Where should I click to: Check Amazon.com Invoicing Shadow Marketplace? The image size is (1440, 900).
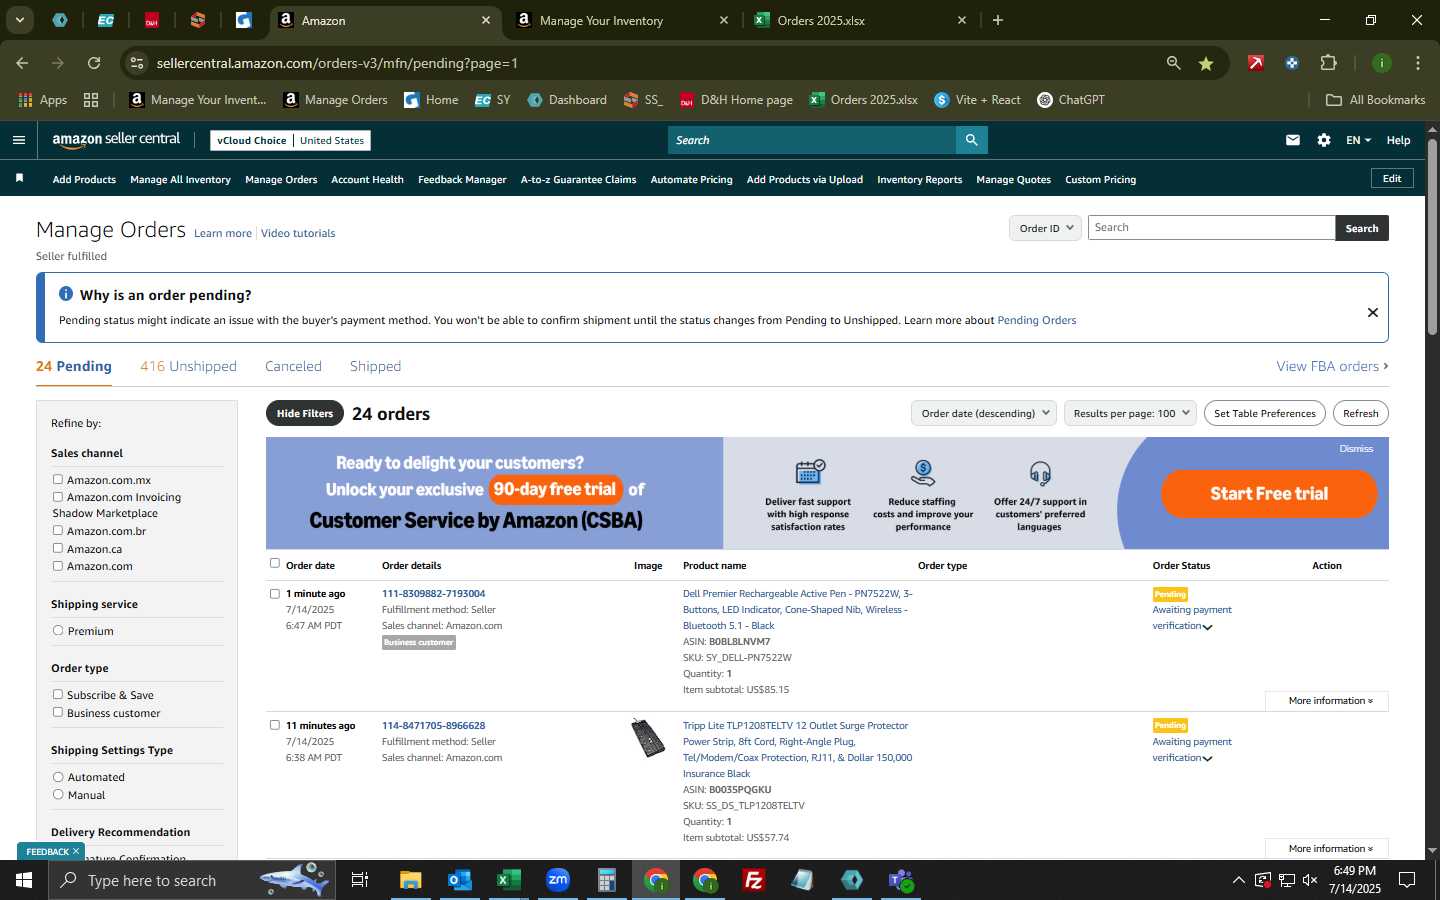tap(58, 497)
